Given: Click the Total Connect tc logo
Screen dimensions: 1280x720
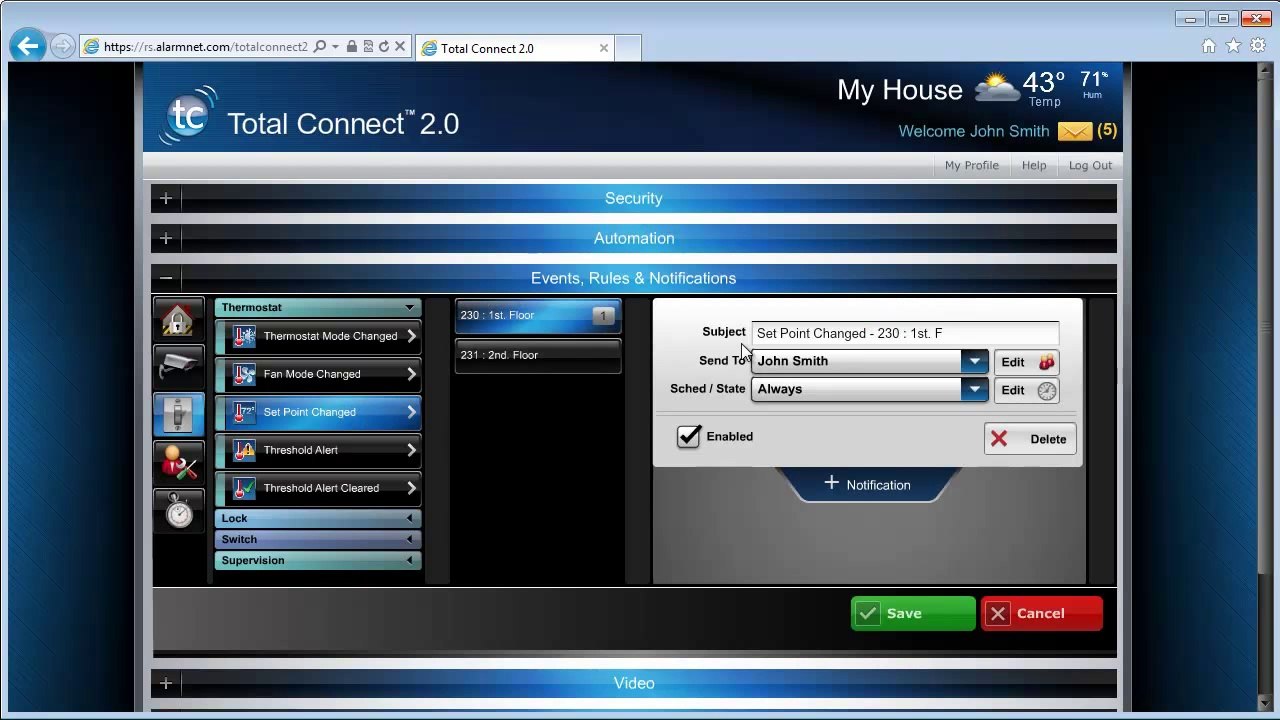Looking at the screenshot, I should coord(188,115).
